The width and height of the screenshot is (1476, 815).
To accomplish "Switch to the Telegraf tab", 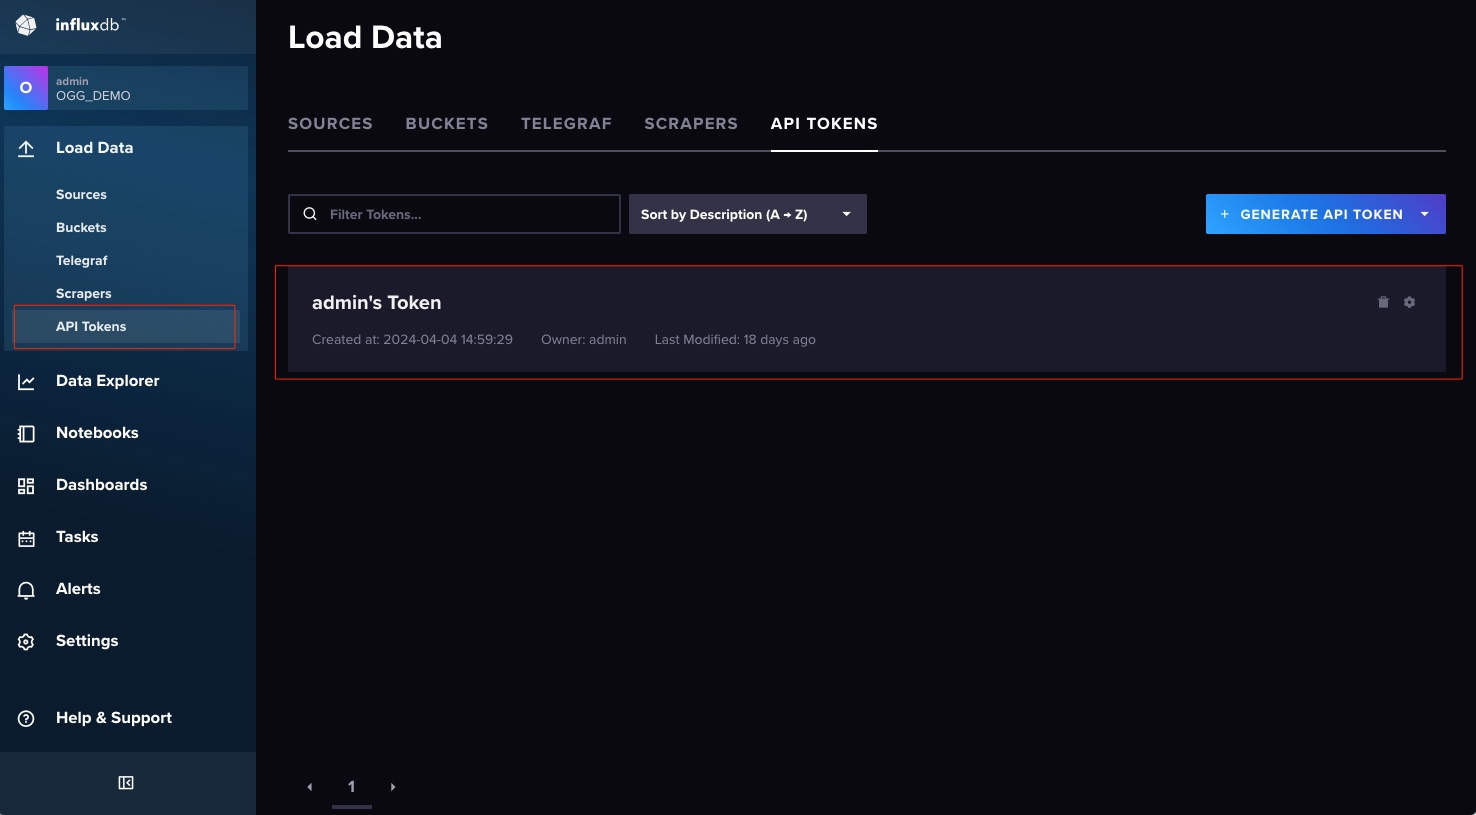I will click(x=566, y=124).
